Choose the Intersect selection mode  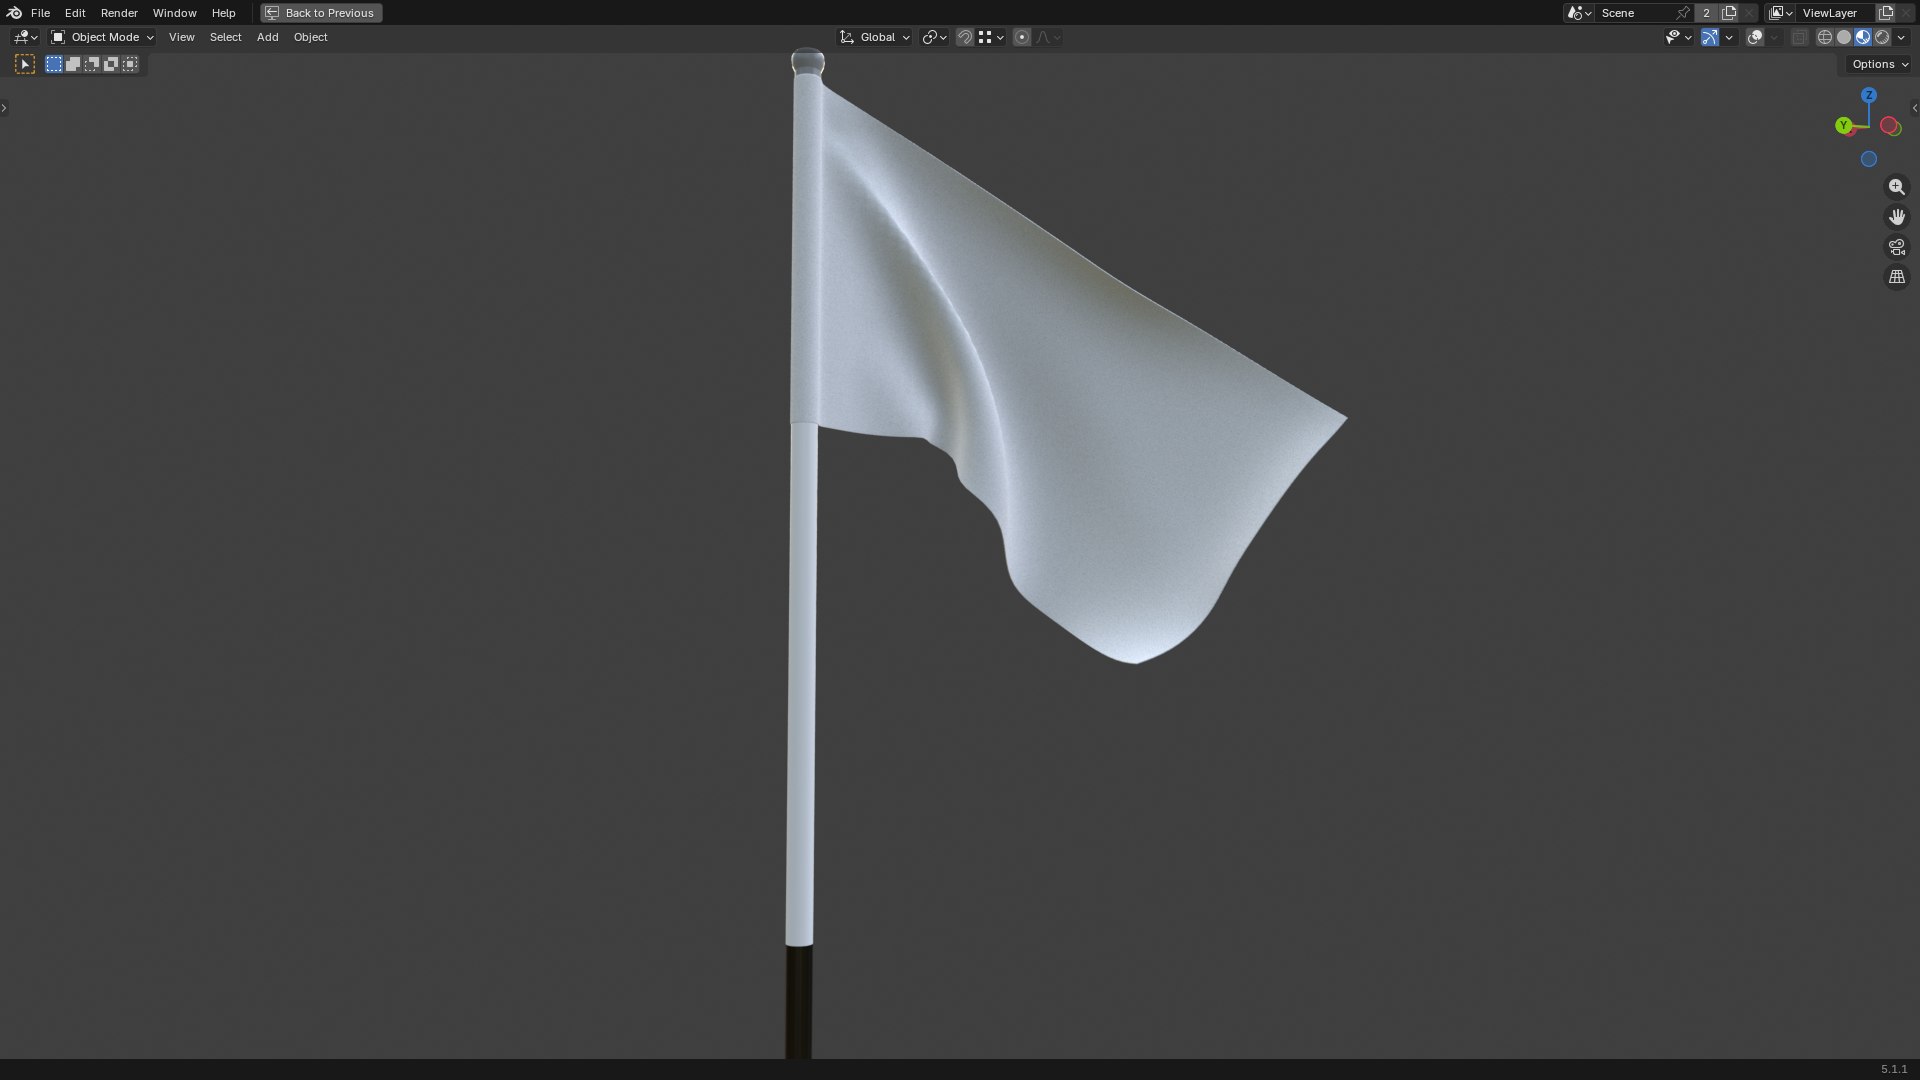click(x=130, y=64)
